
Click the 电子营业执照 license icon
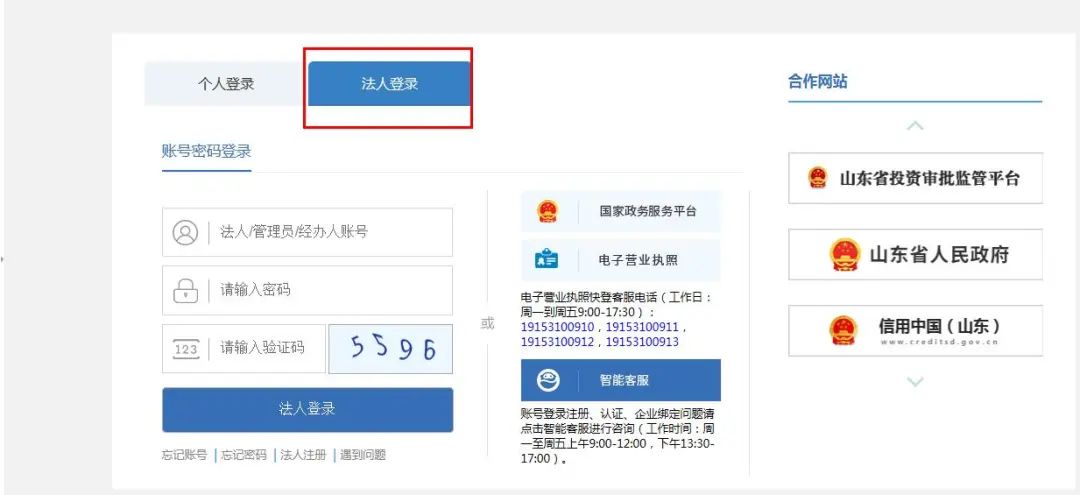(x=547, y=260)
